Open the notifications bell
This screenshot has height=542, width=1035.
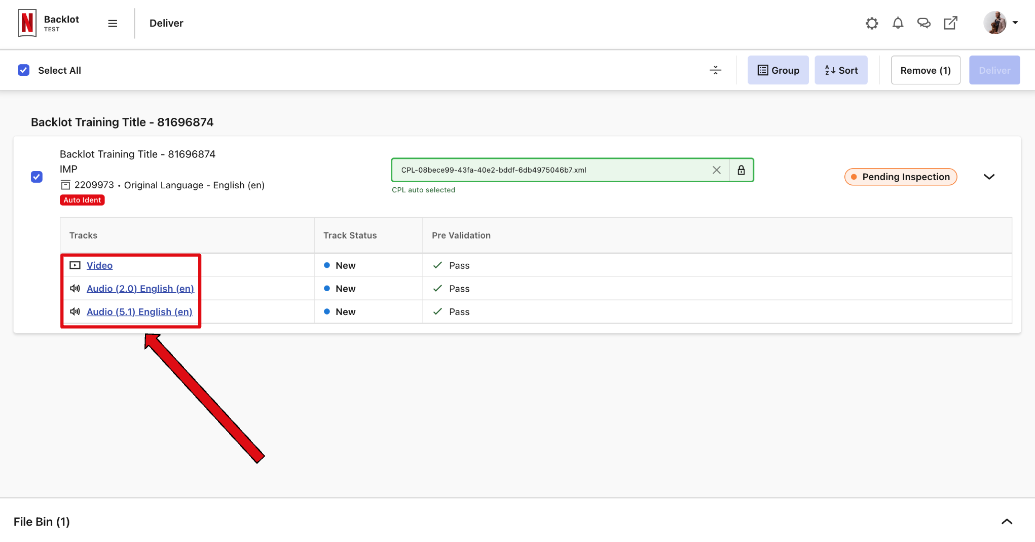898,23
